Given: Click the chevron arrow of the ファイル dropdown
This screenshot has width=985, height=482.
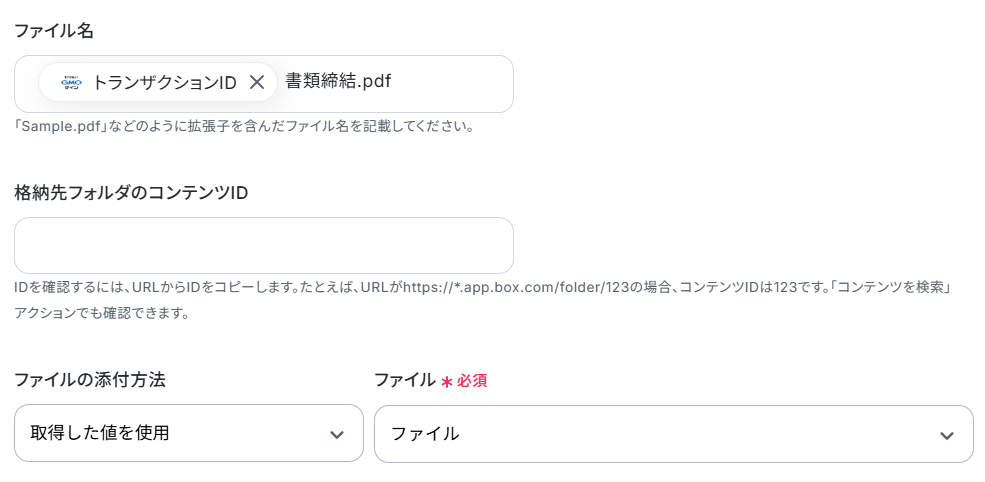Looking at the screenshot, I should 946,435.
